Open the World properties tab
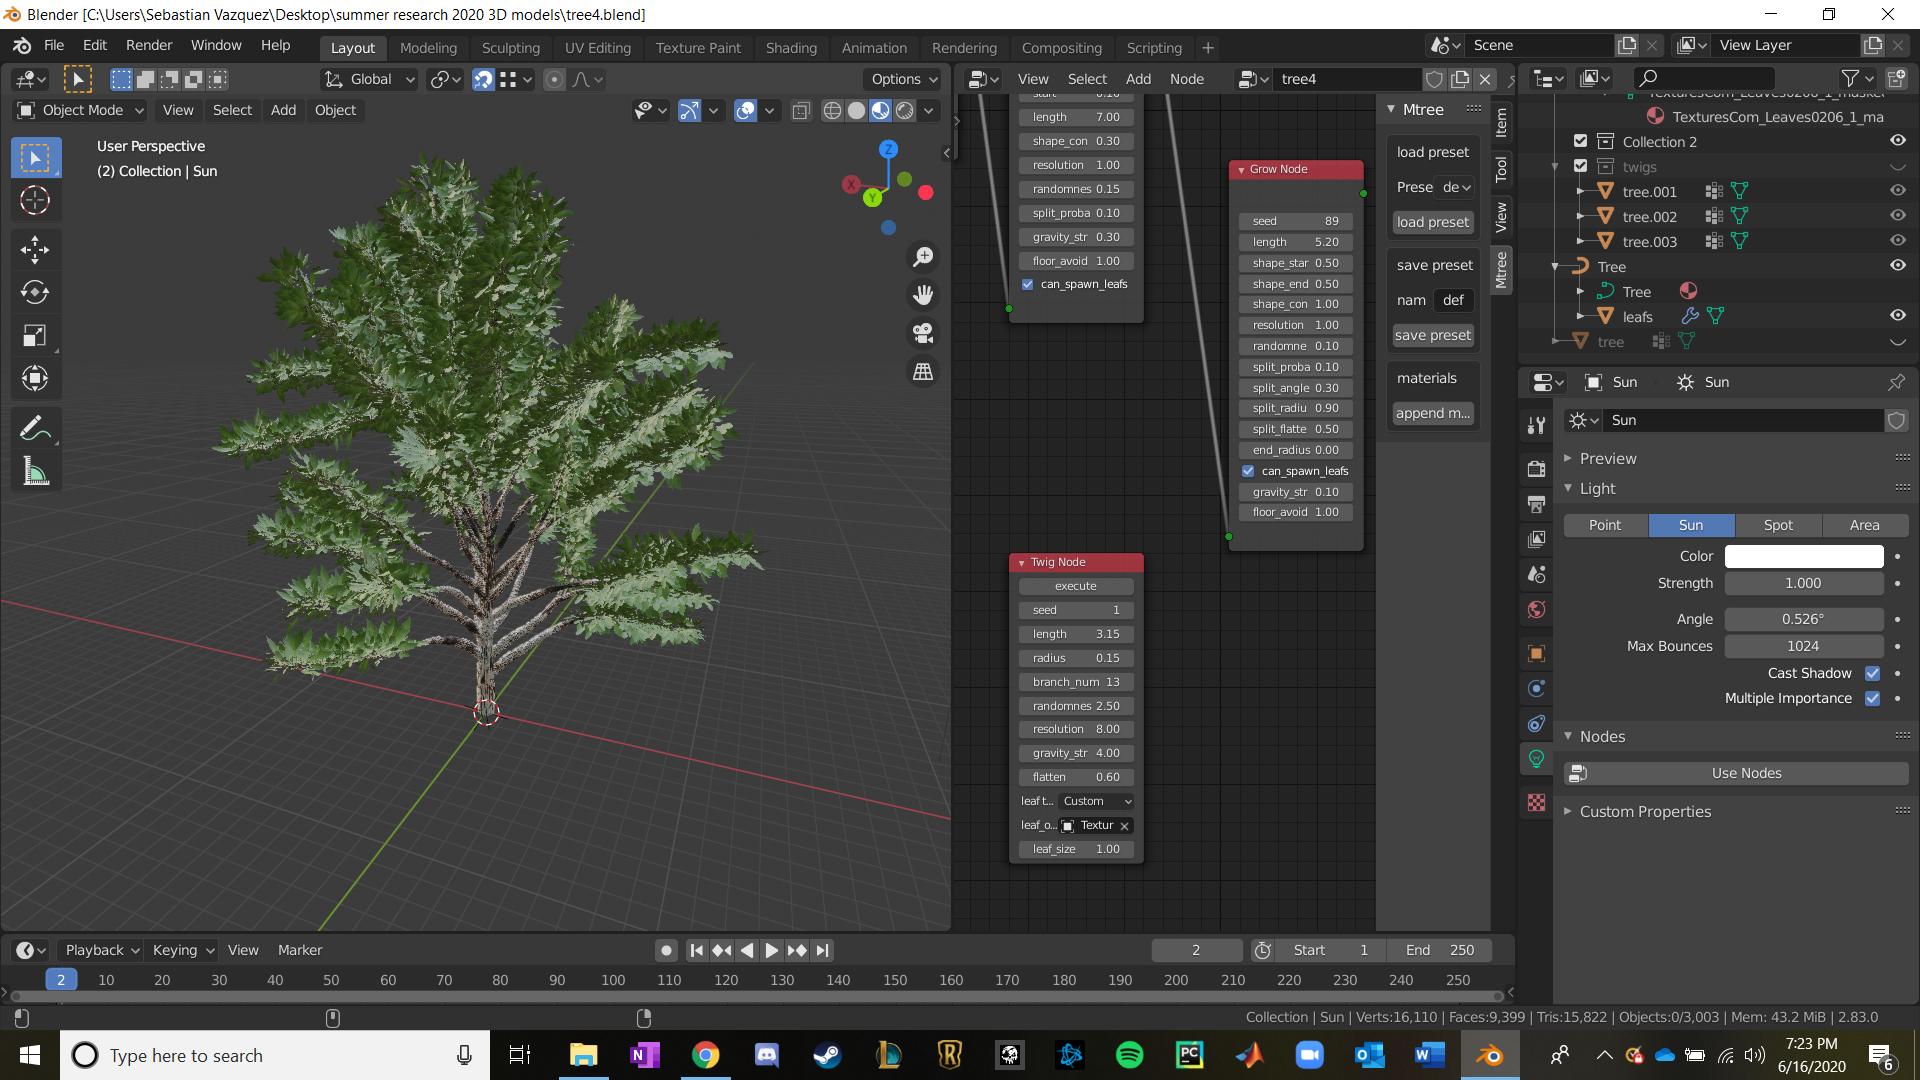The height and width of the screenshot is (1080, 1920). [1537, 609]
